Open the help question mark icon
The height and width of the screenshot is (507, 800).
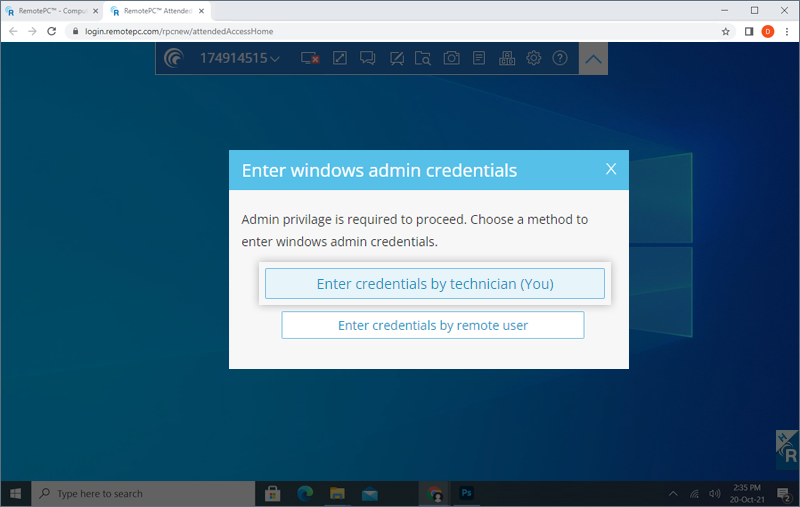(x=560, y=59)
